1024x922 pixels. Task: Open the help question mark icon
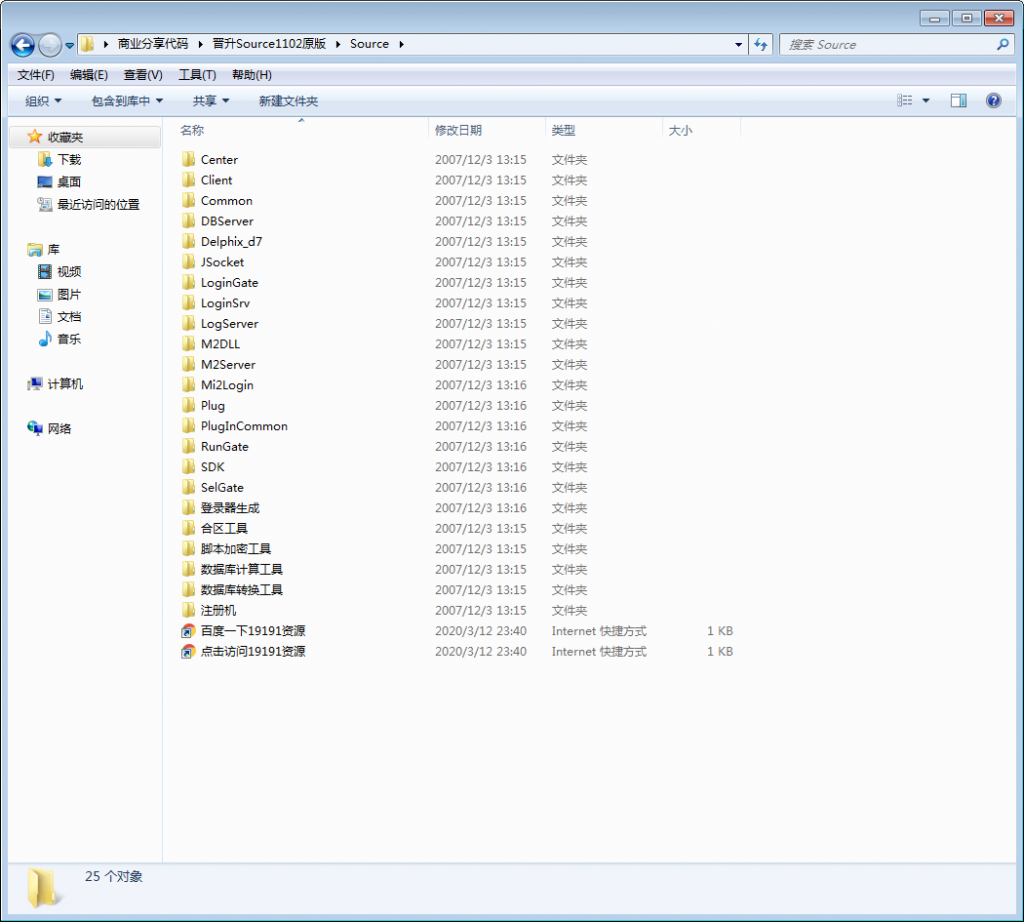pos(993,101)
